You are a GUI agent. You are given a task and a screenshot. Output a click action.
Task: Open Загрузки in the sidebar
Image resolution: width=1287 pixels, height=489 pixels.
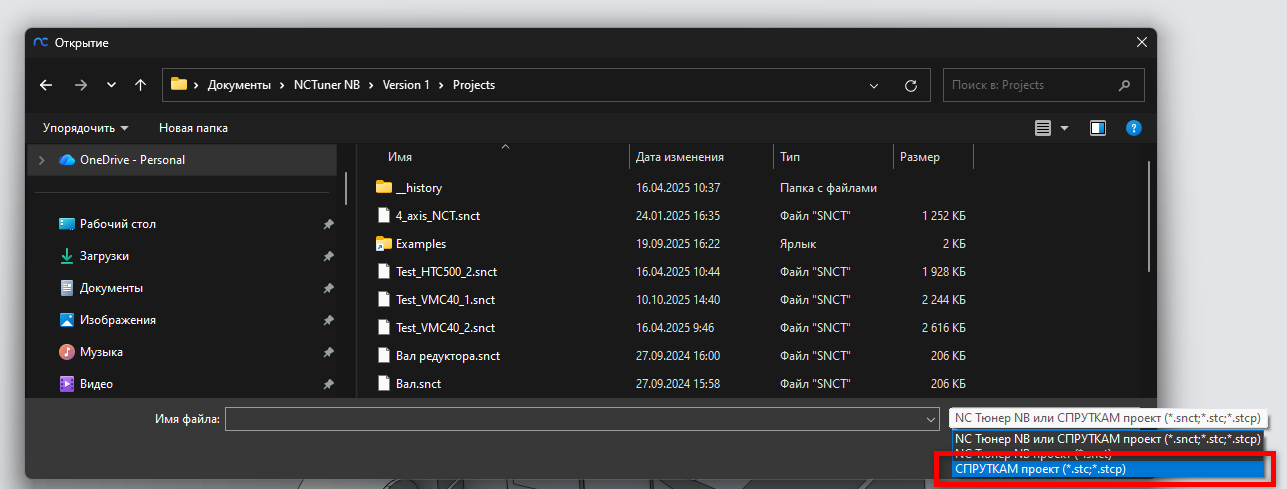(104, 256)
